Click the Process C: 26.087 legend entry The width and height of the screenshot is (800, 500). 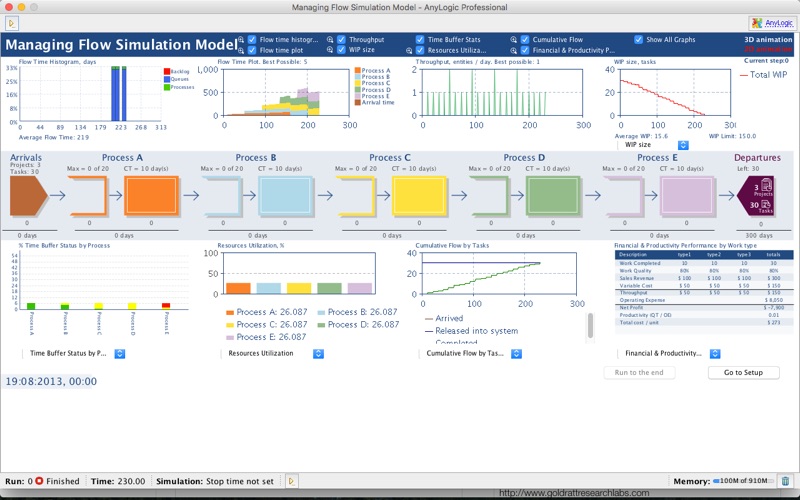click(266, 324)
